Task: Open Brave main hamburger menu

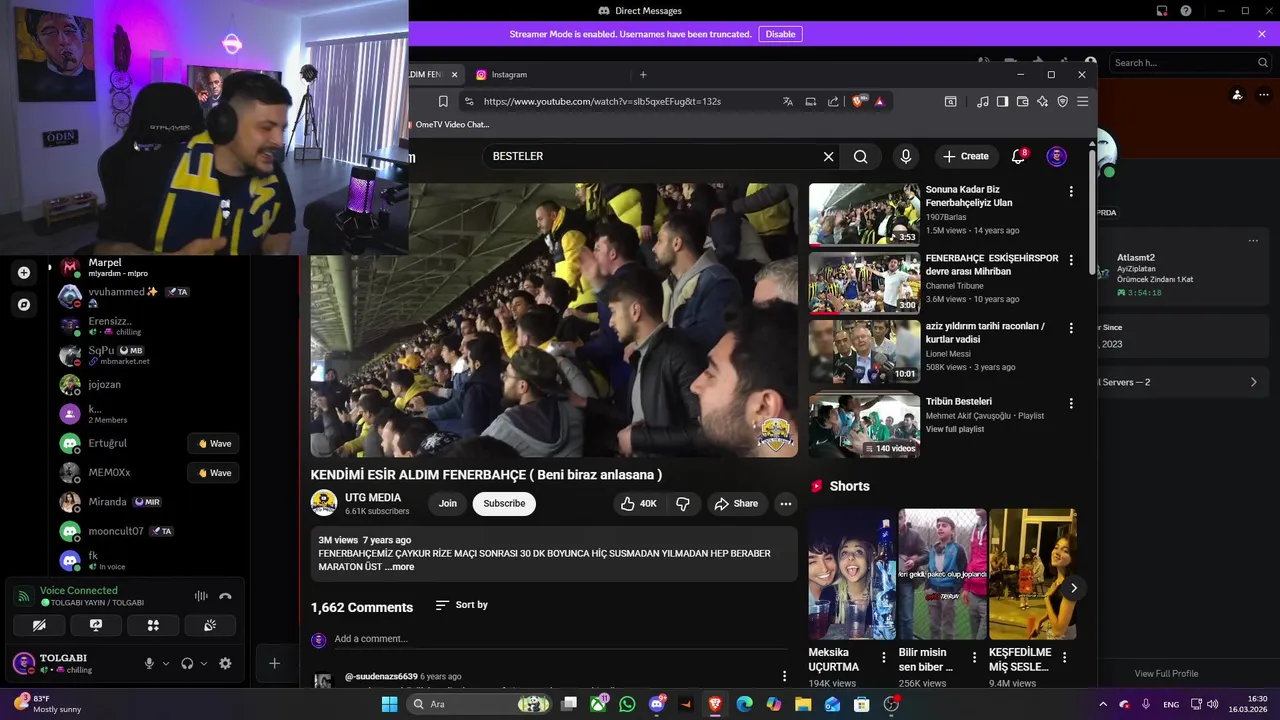Action: pos(1082,101)
